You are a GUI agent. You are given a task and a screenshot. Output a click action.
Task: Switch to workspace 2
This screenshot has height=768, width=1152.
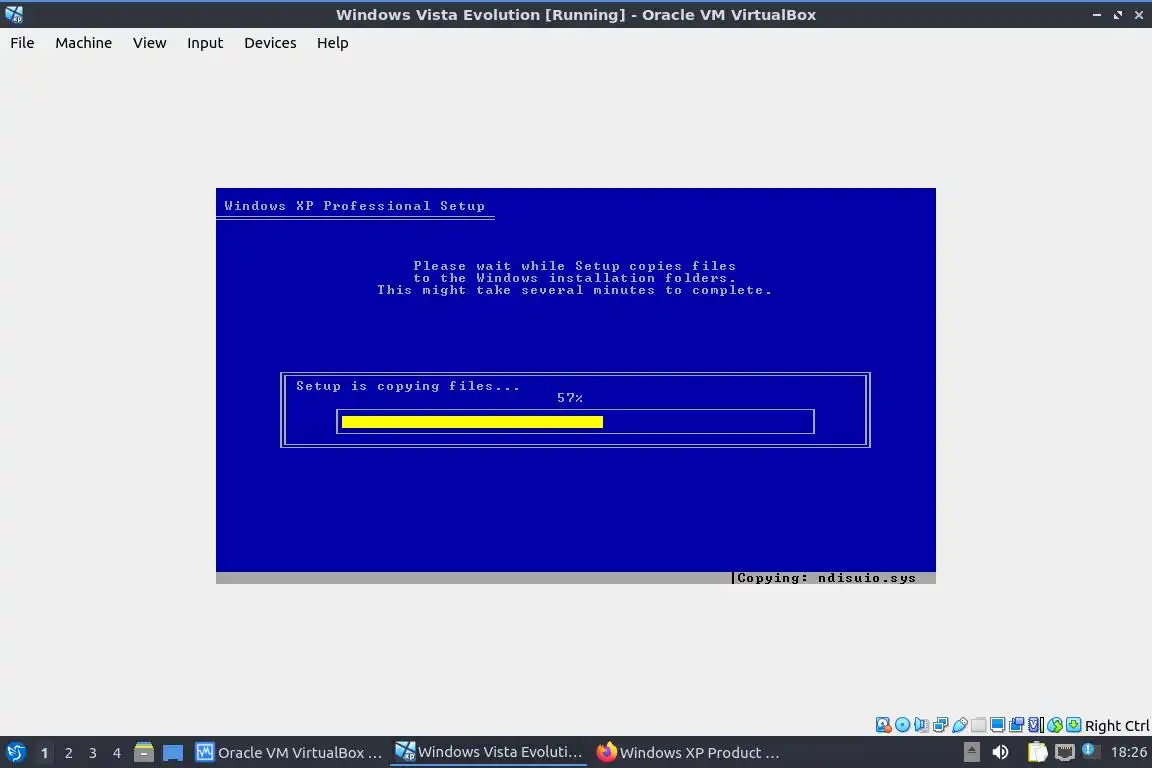click(x=68, y=753)
